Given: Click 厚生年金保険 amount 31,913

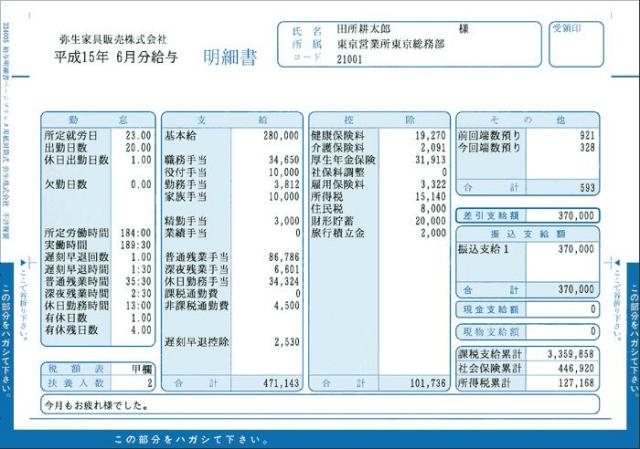Looking at the screenshot, I should tap(431, 160).
